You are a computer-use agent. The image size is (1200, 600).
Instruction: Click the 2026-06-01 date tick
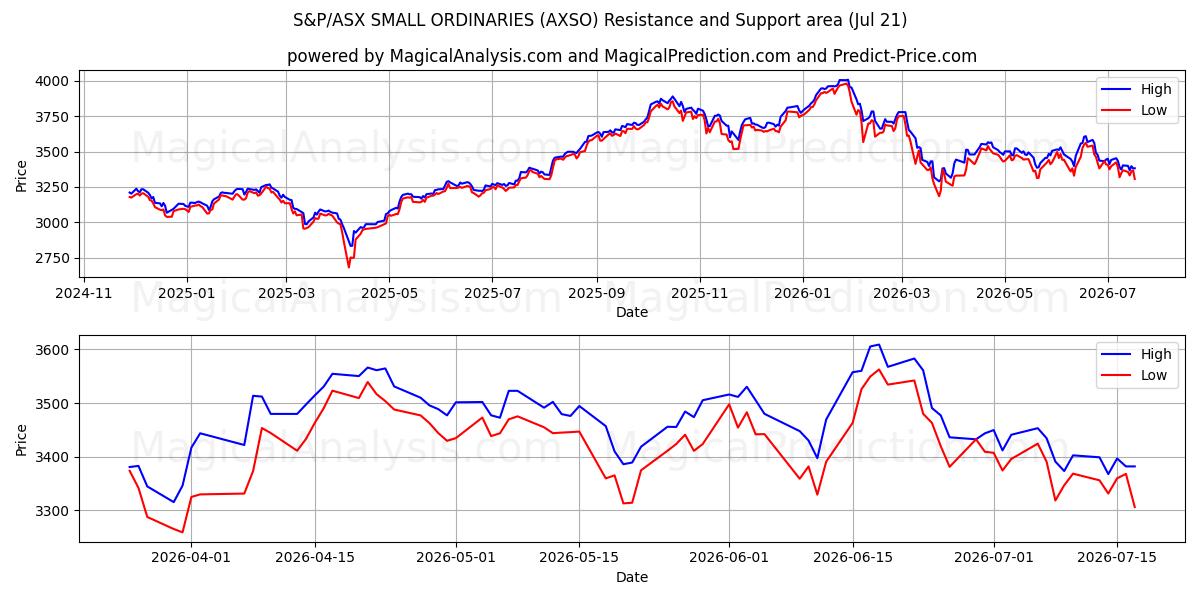[730, 559]
